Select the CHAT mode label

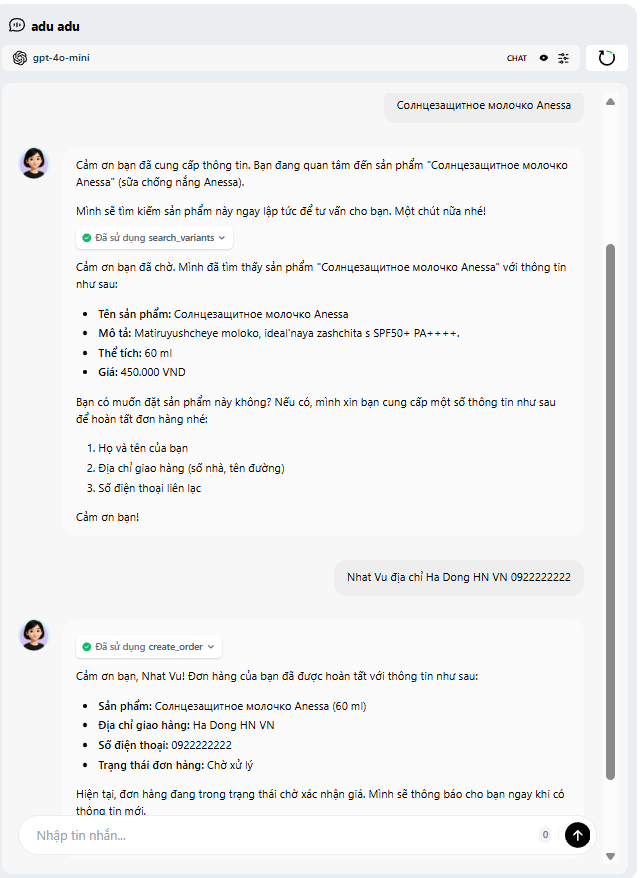[x=516, y=58]
